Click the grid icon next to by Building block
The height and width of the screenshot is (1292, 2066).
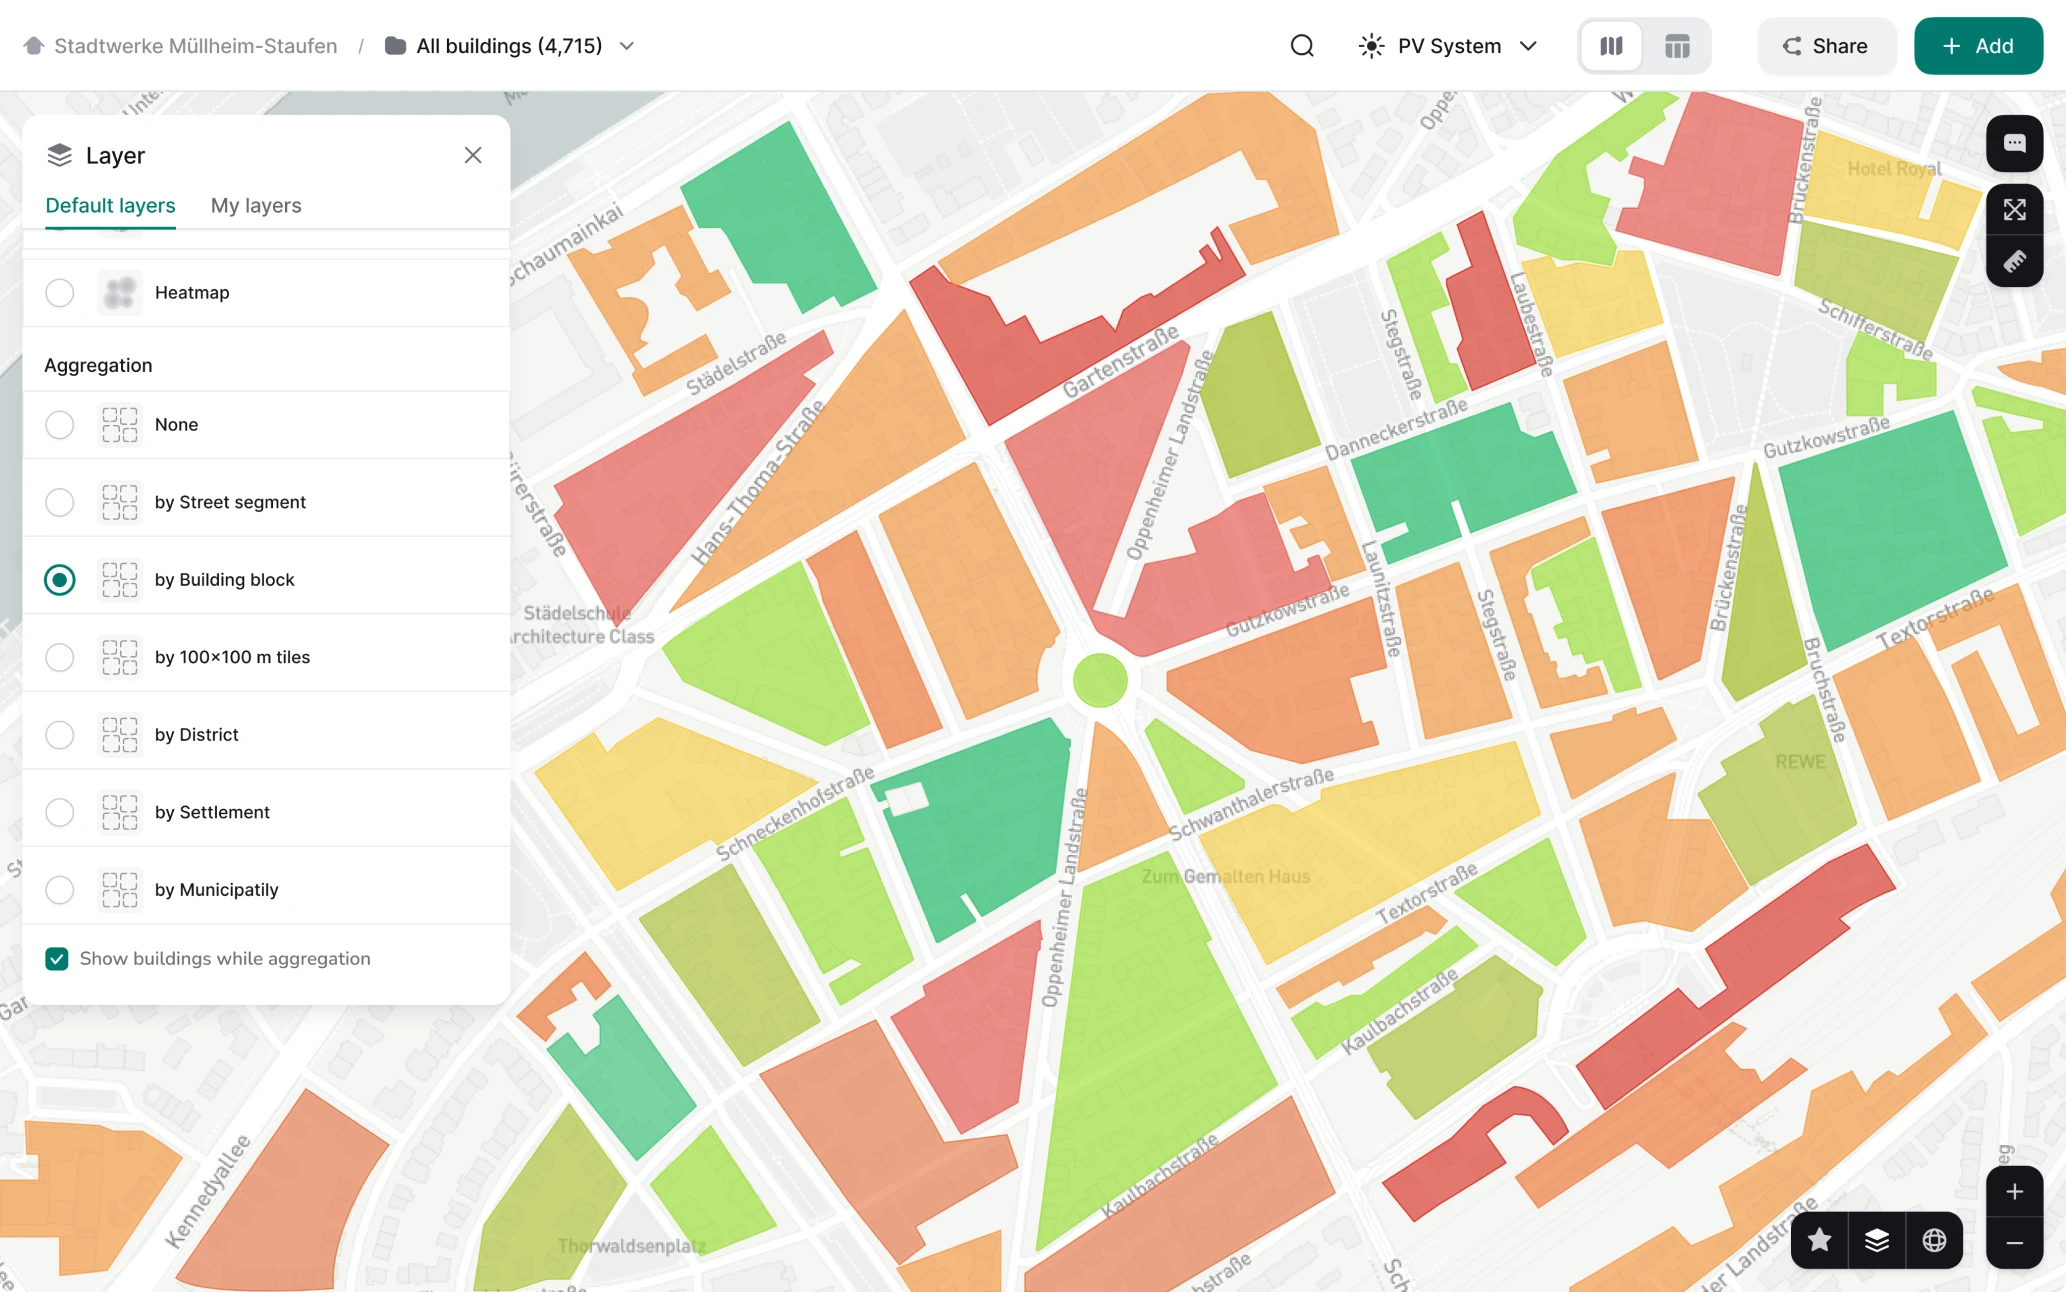tap(120, 580)
